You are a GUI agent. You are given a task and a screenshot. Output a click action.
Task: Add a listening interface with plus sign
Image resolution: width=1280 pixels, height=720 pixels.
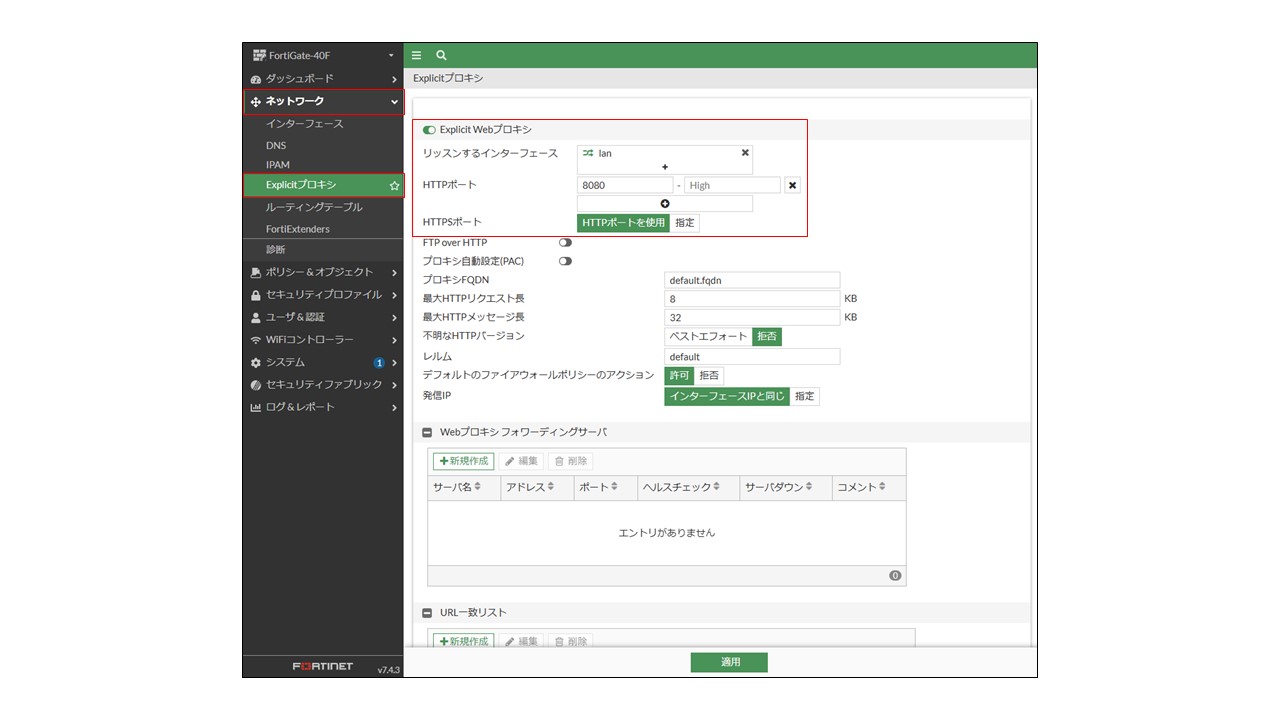pyautogui.click(x=665, y=167)
